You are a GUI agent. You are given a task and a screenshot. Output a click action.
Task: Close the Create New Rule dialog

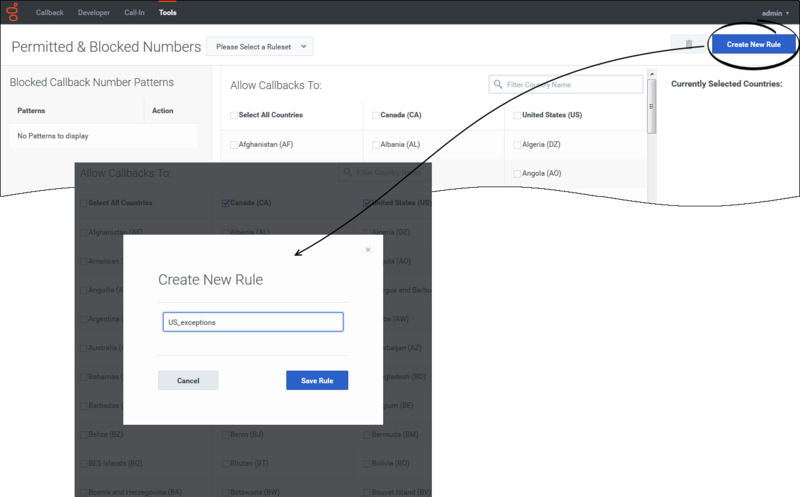click(x=368, y=250)
